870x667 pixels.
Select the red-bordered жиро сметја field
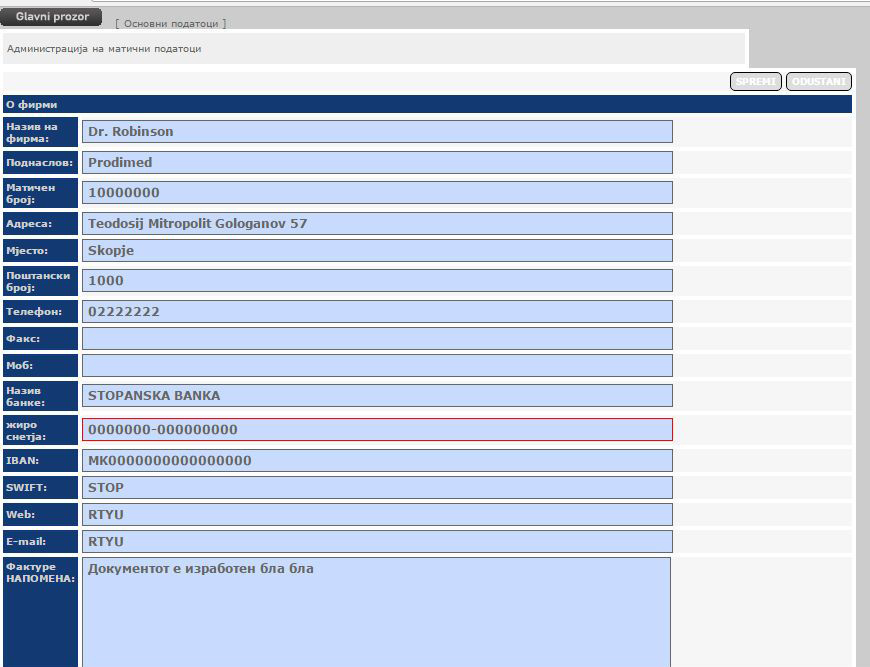(377, 430)
